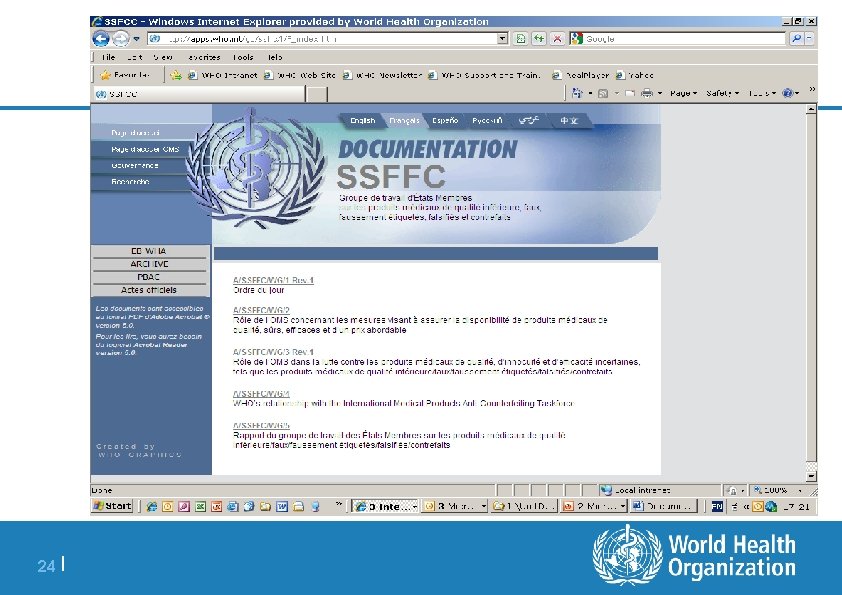Expand the address bar URL history dropdown
The height and width of the screenshot is (595, 842).
coord(502,39)
